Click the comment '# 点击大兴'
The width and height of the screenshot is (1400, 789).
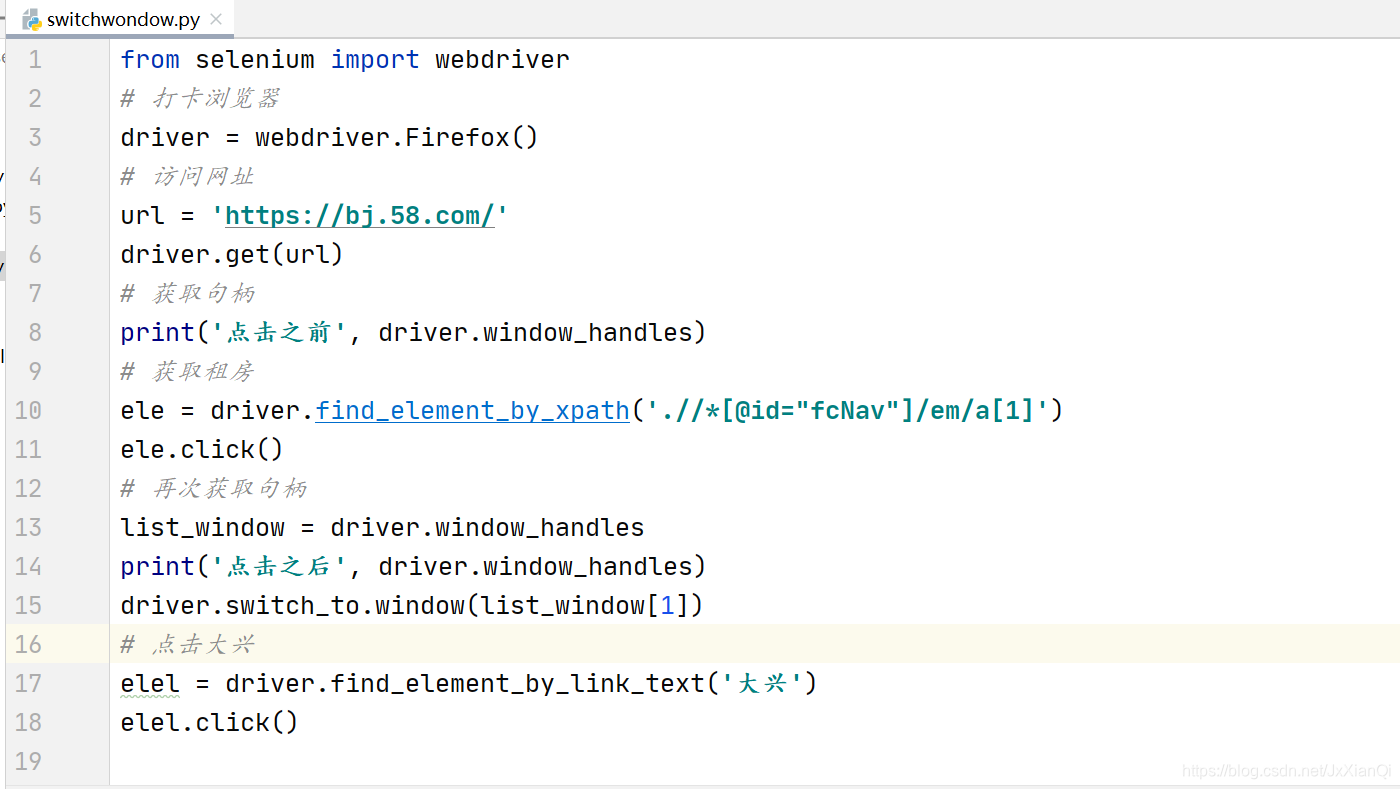(x=187, y=644)
